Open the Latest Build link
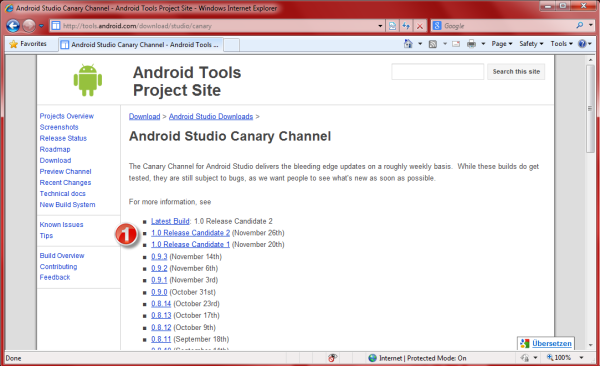This screenshot has width=600, height=366. [170, 221]
